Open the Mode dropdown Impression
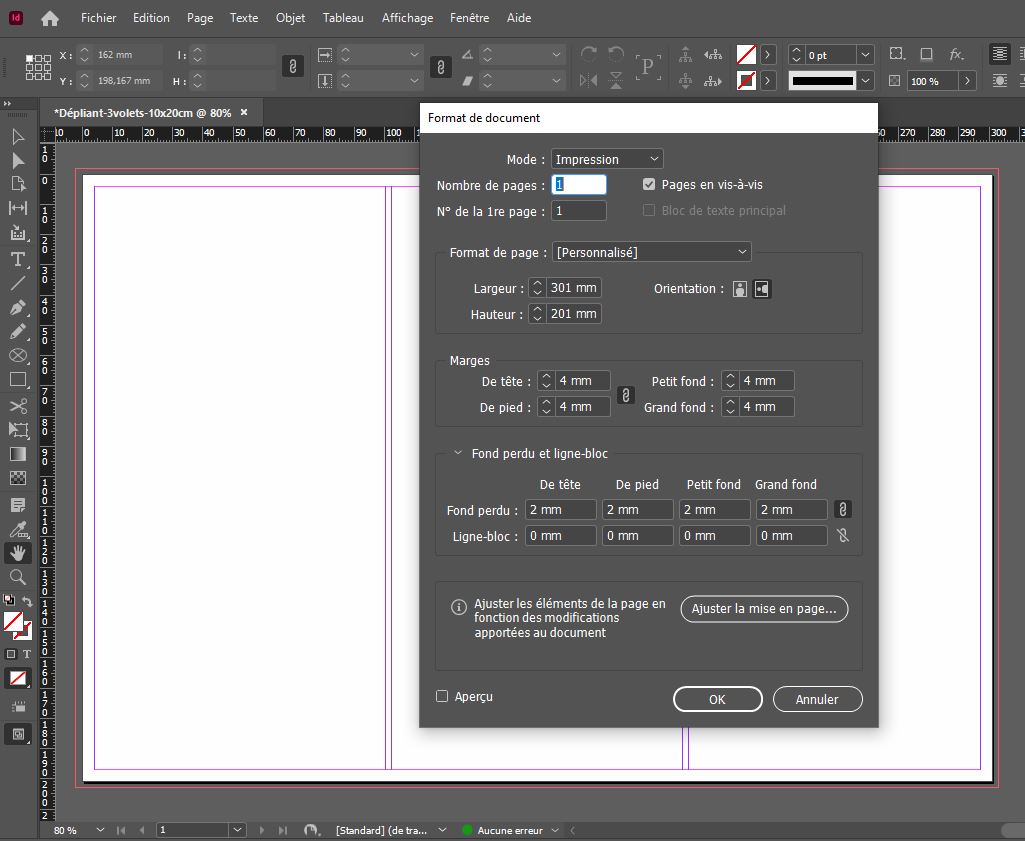Image resolution: width=1025 pixels, height=841 pixels. click(607, 159)
